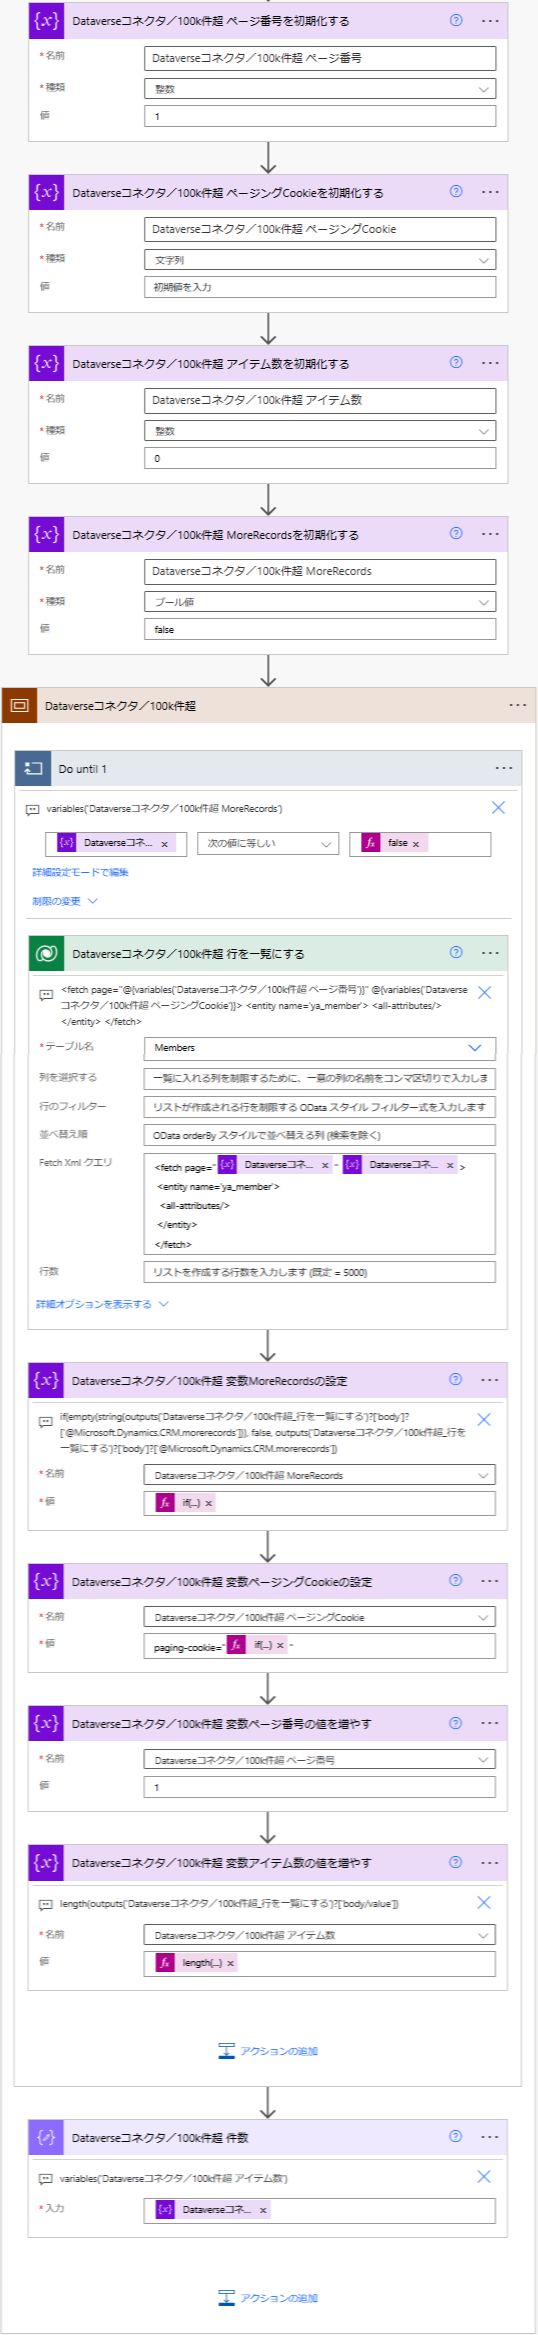The image size is (538, 2335).
Task: Click the 行のフィルター input field
Action: 320,1107
